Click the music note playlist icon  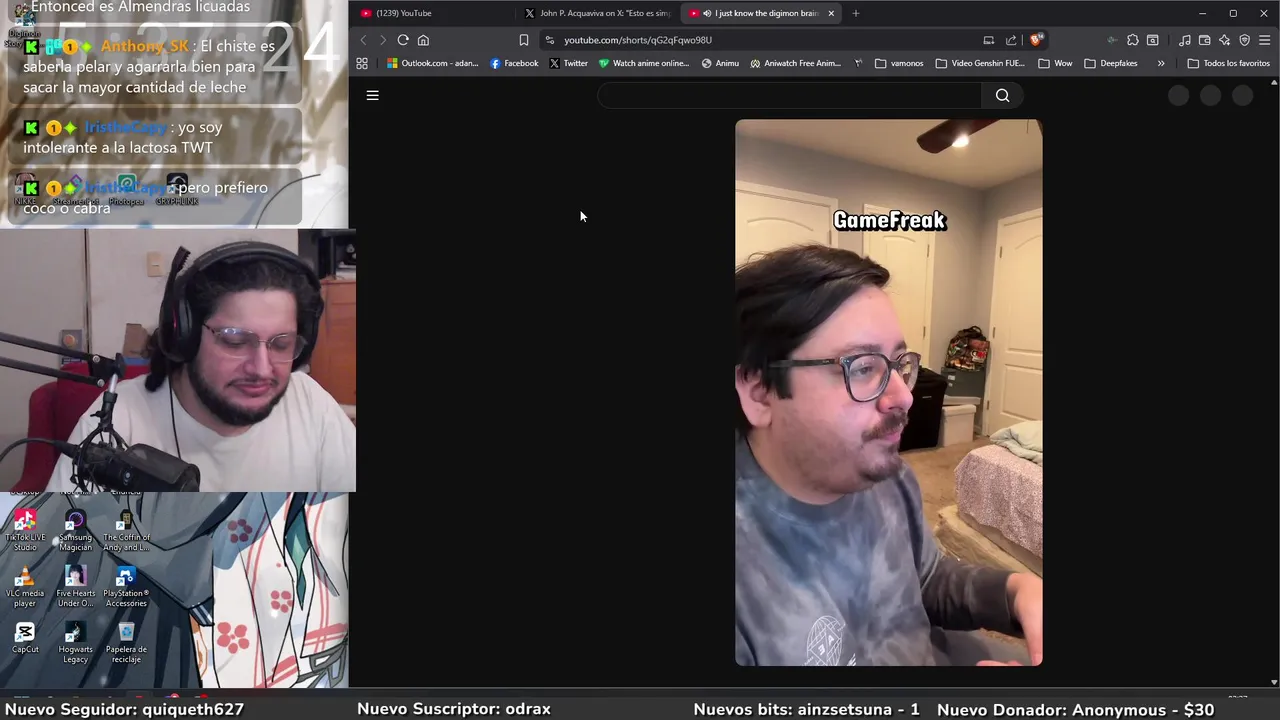(x=1185, y=40)
